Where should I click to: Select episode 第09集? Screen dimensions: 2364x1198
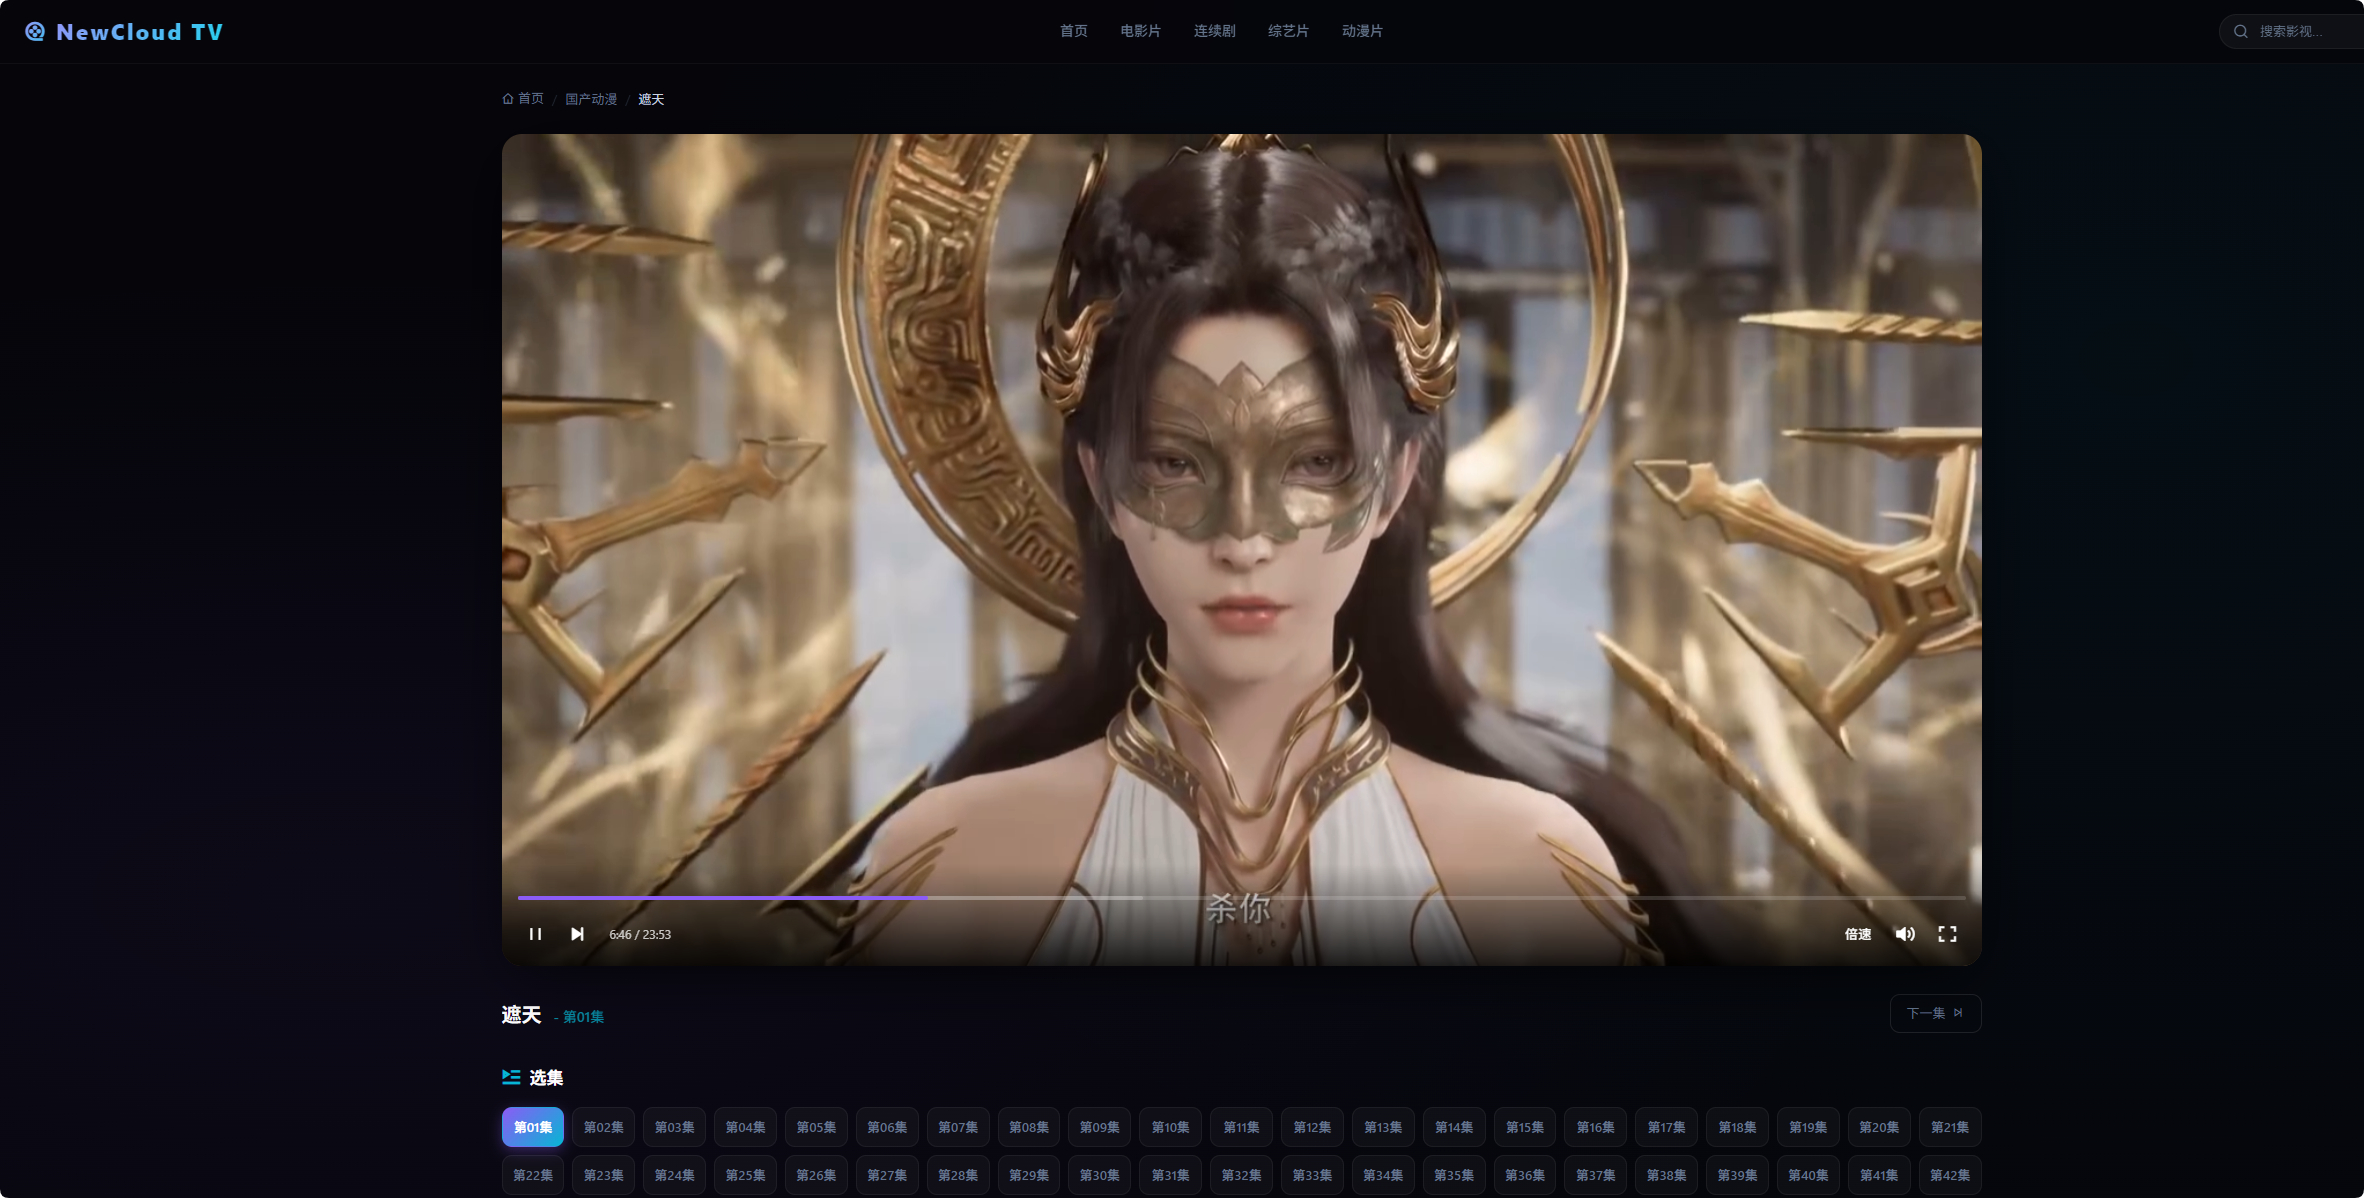point(1100,1127)
